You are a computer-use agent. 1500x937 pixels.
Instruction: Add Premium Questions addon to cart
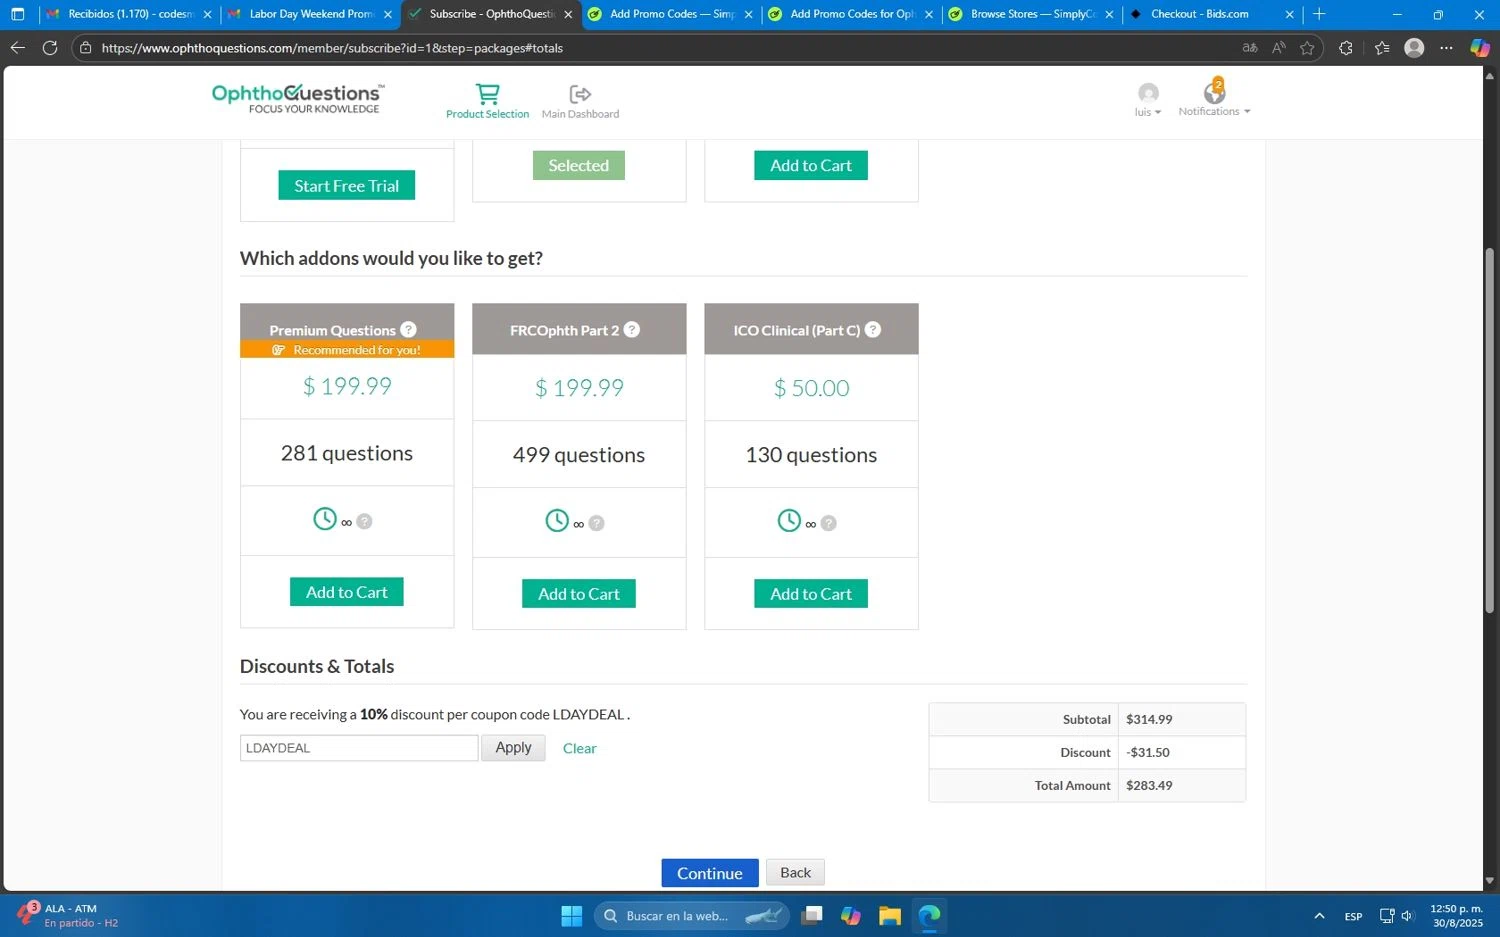tap(347, 592)
